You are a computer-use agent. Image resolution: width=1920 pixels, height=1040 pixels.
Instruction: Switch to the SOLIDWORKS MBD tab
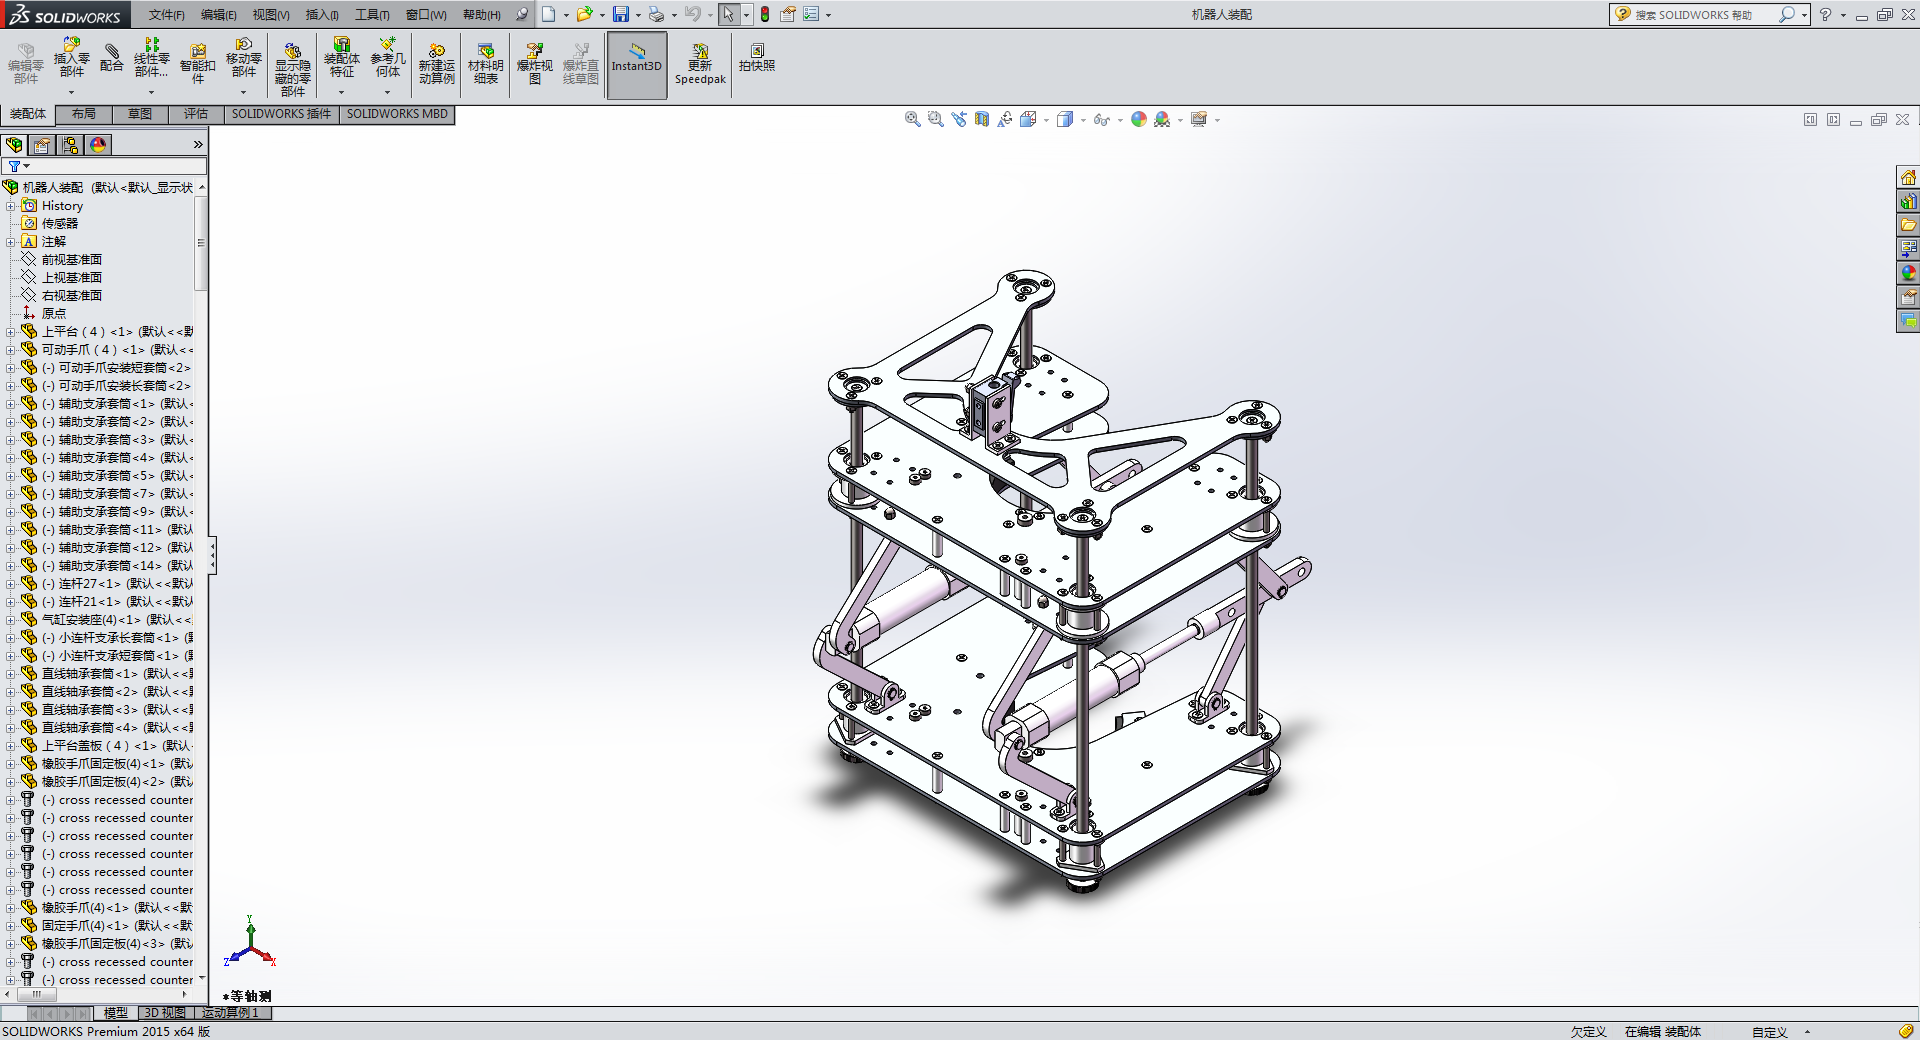coord(397,114)
